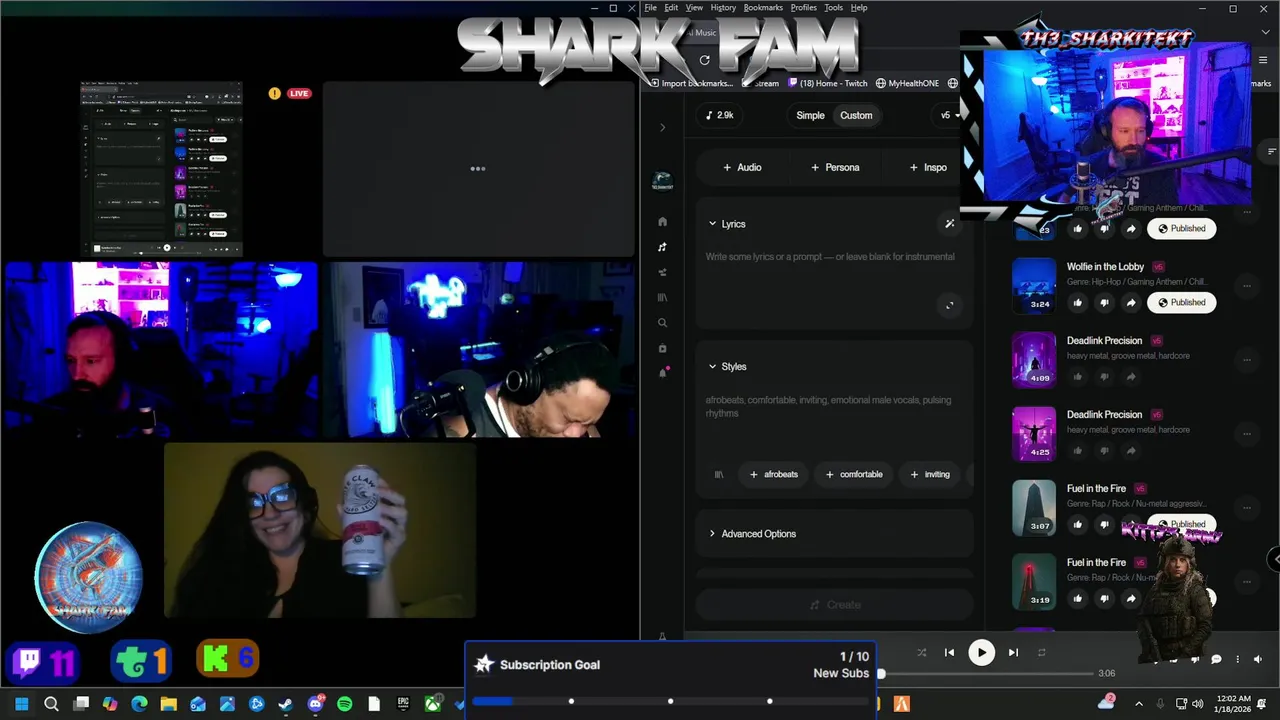
Task: Like the Deadlink Precision 4:25 song
Action: pyautogui.click(x=1078, y=451)
